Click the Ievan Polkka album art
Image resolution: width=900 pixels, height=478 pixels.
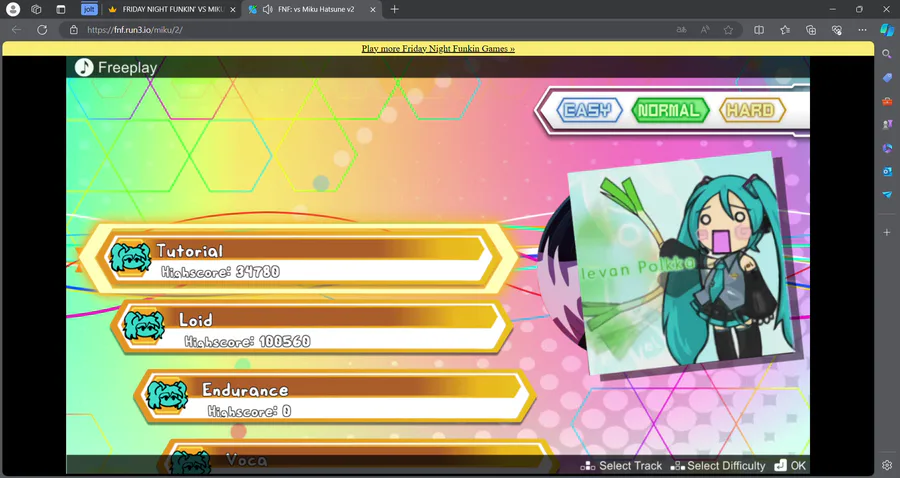pos(681,262)
